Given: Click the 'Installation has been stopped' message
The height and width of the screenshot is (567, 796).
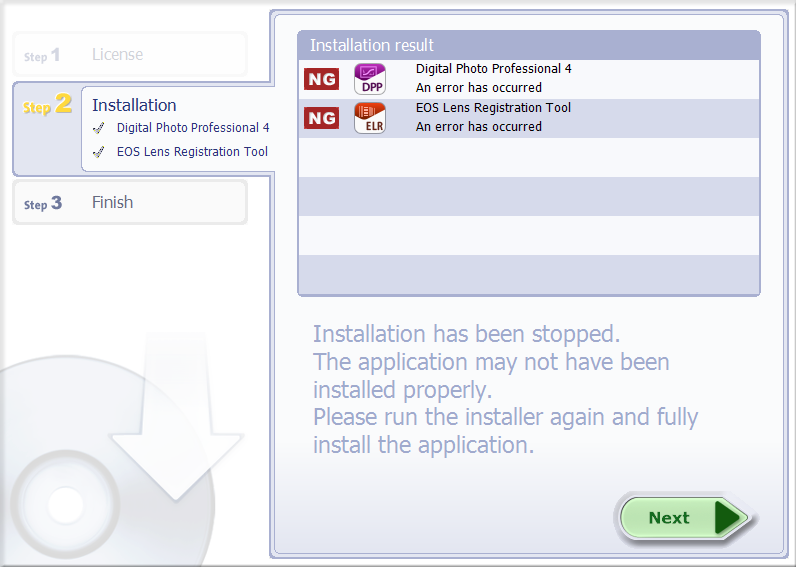Looking at the screenshot, I should click(x=466, y=334).
